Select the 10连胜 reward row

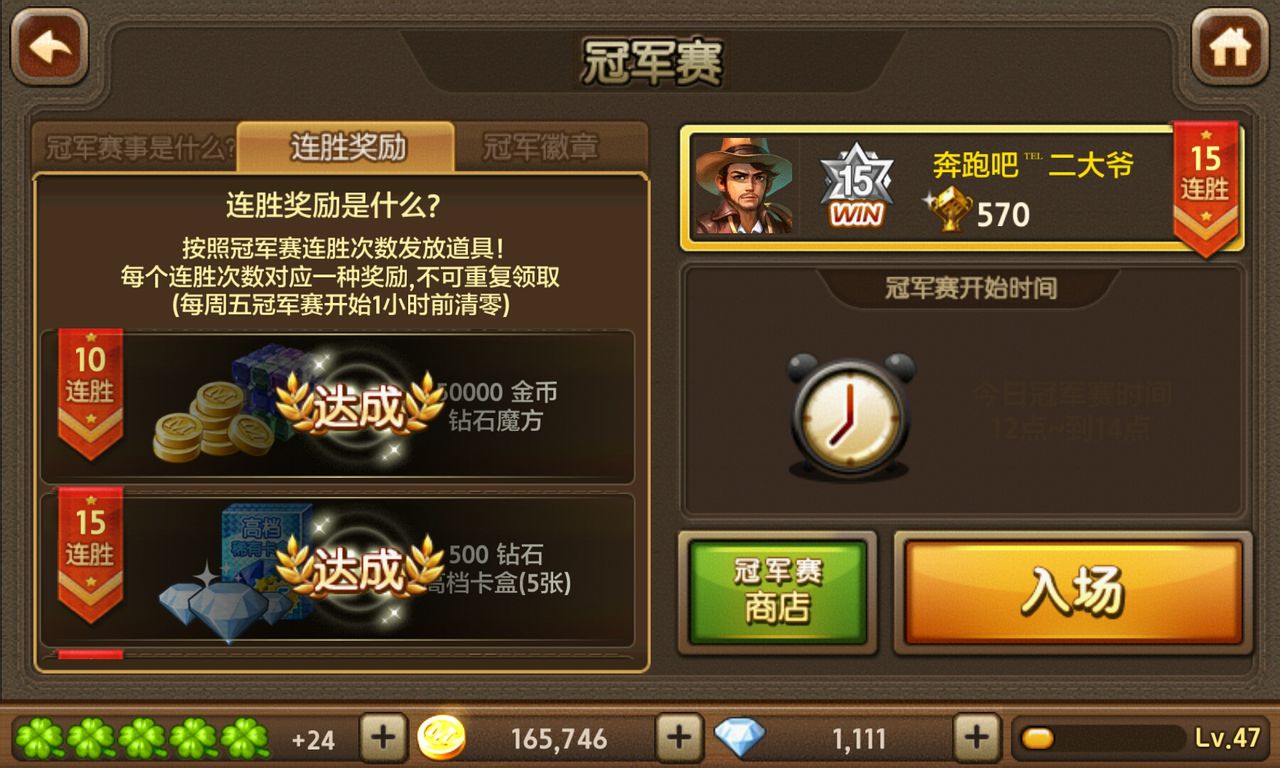click(337, 407)
